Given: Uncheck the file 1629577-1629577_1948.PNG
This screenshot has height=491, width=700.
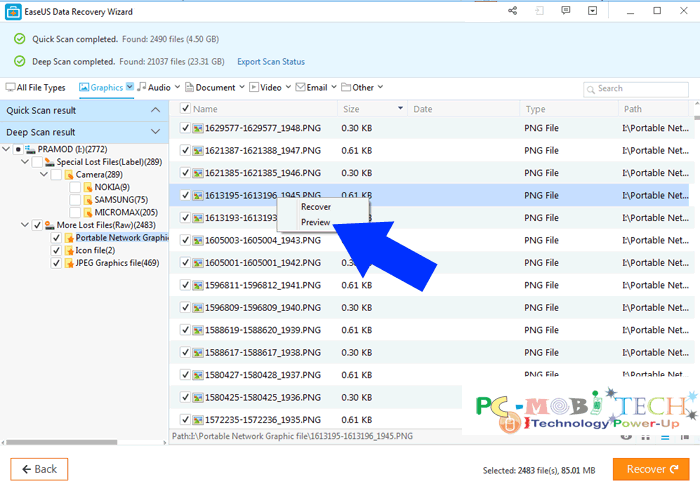Looking at the screenshot, I should 185,128.
